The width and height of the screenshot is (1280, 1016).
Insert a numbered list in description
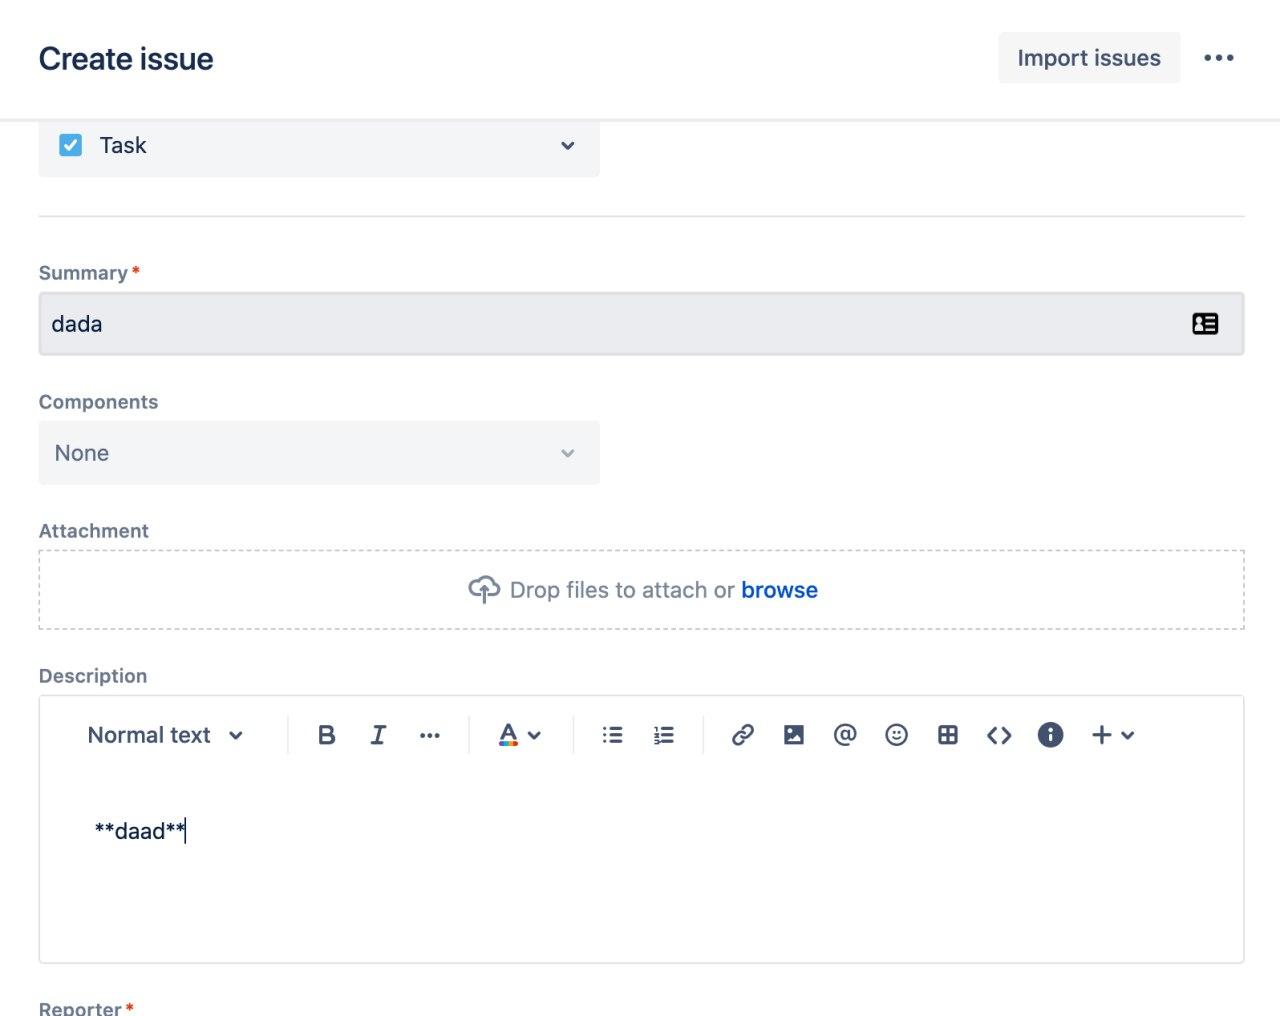664,735
